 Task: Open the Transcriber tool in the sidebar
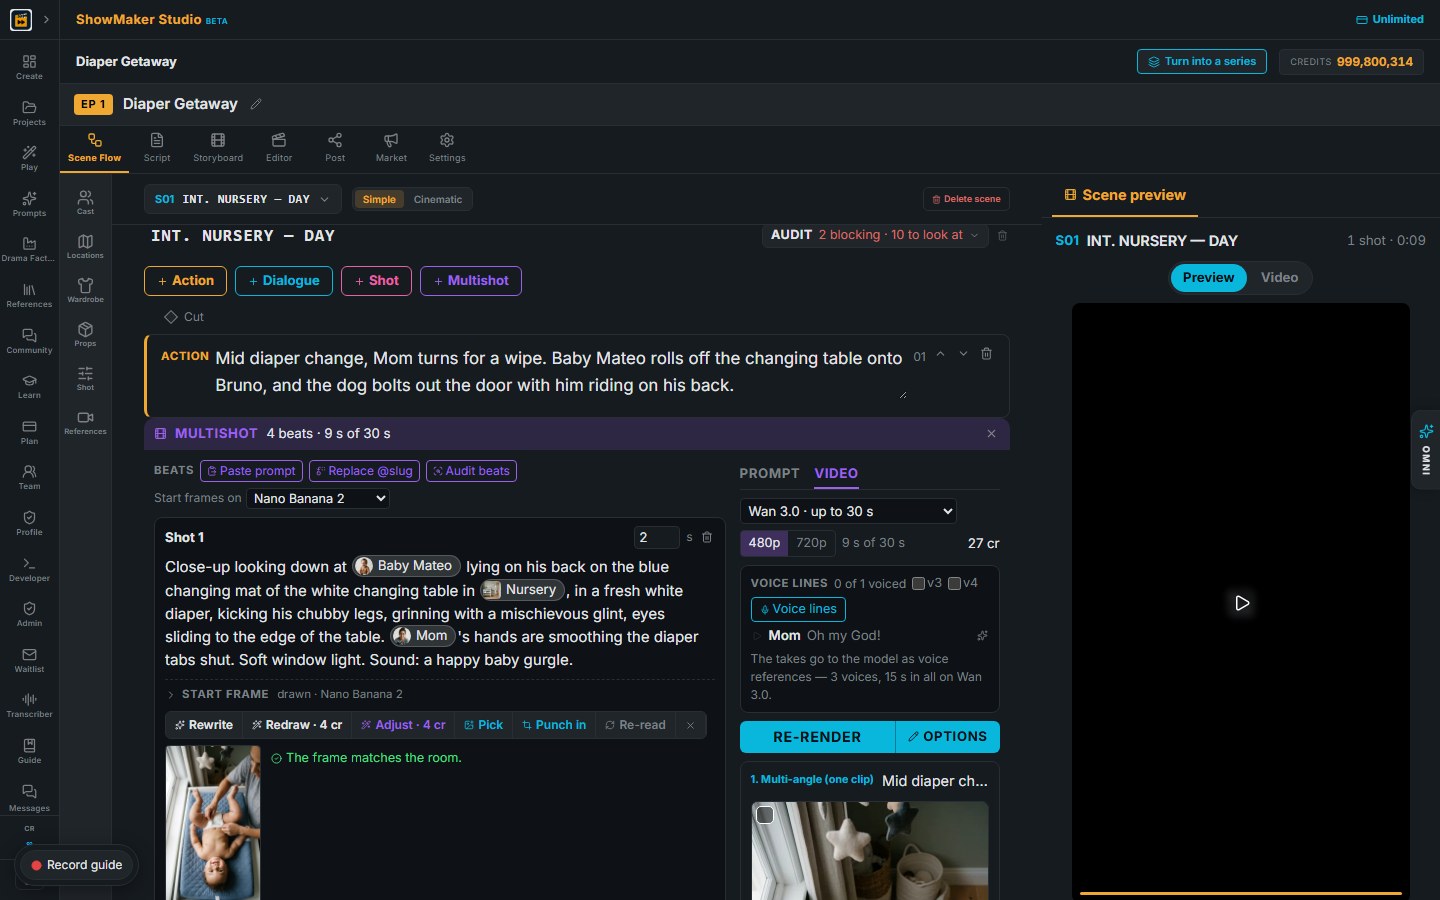(x=29, y=705)
